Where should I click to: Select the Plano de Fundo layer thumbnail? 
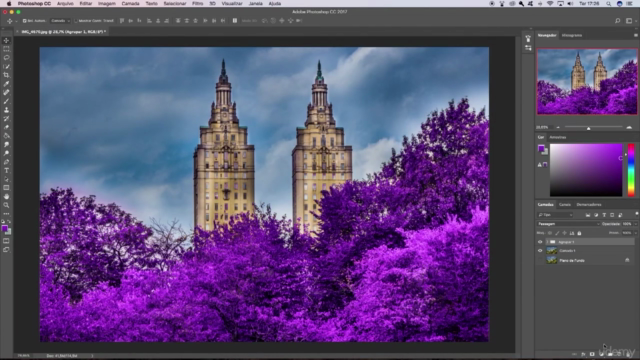click(x=552, y=260)
